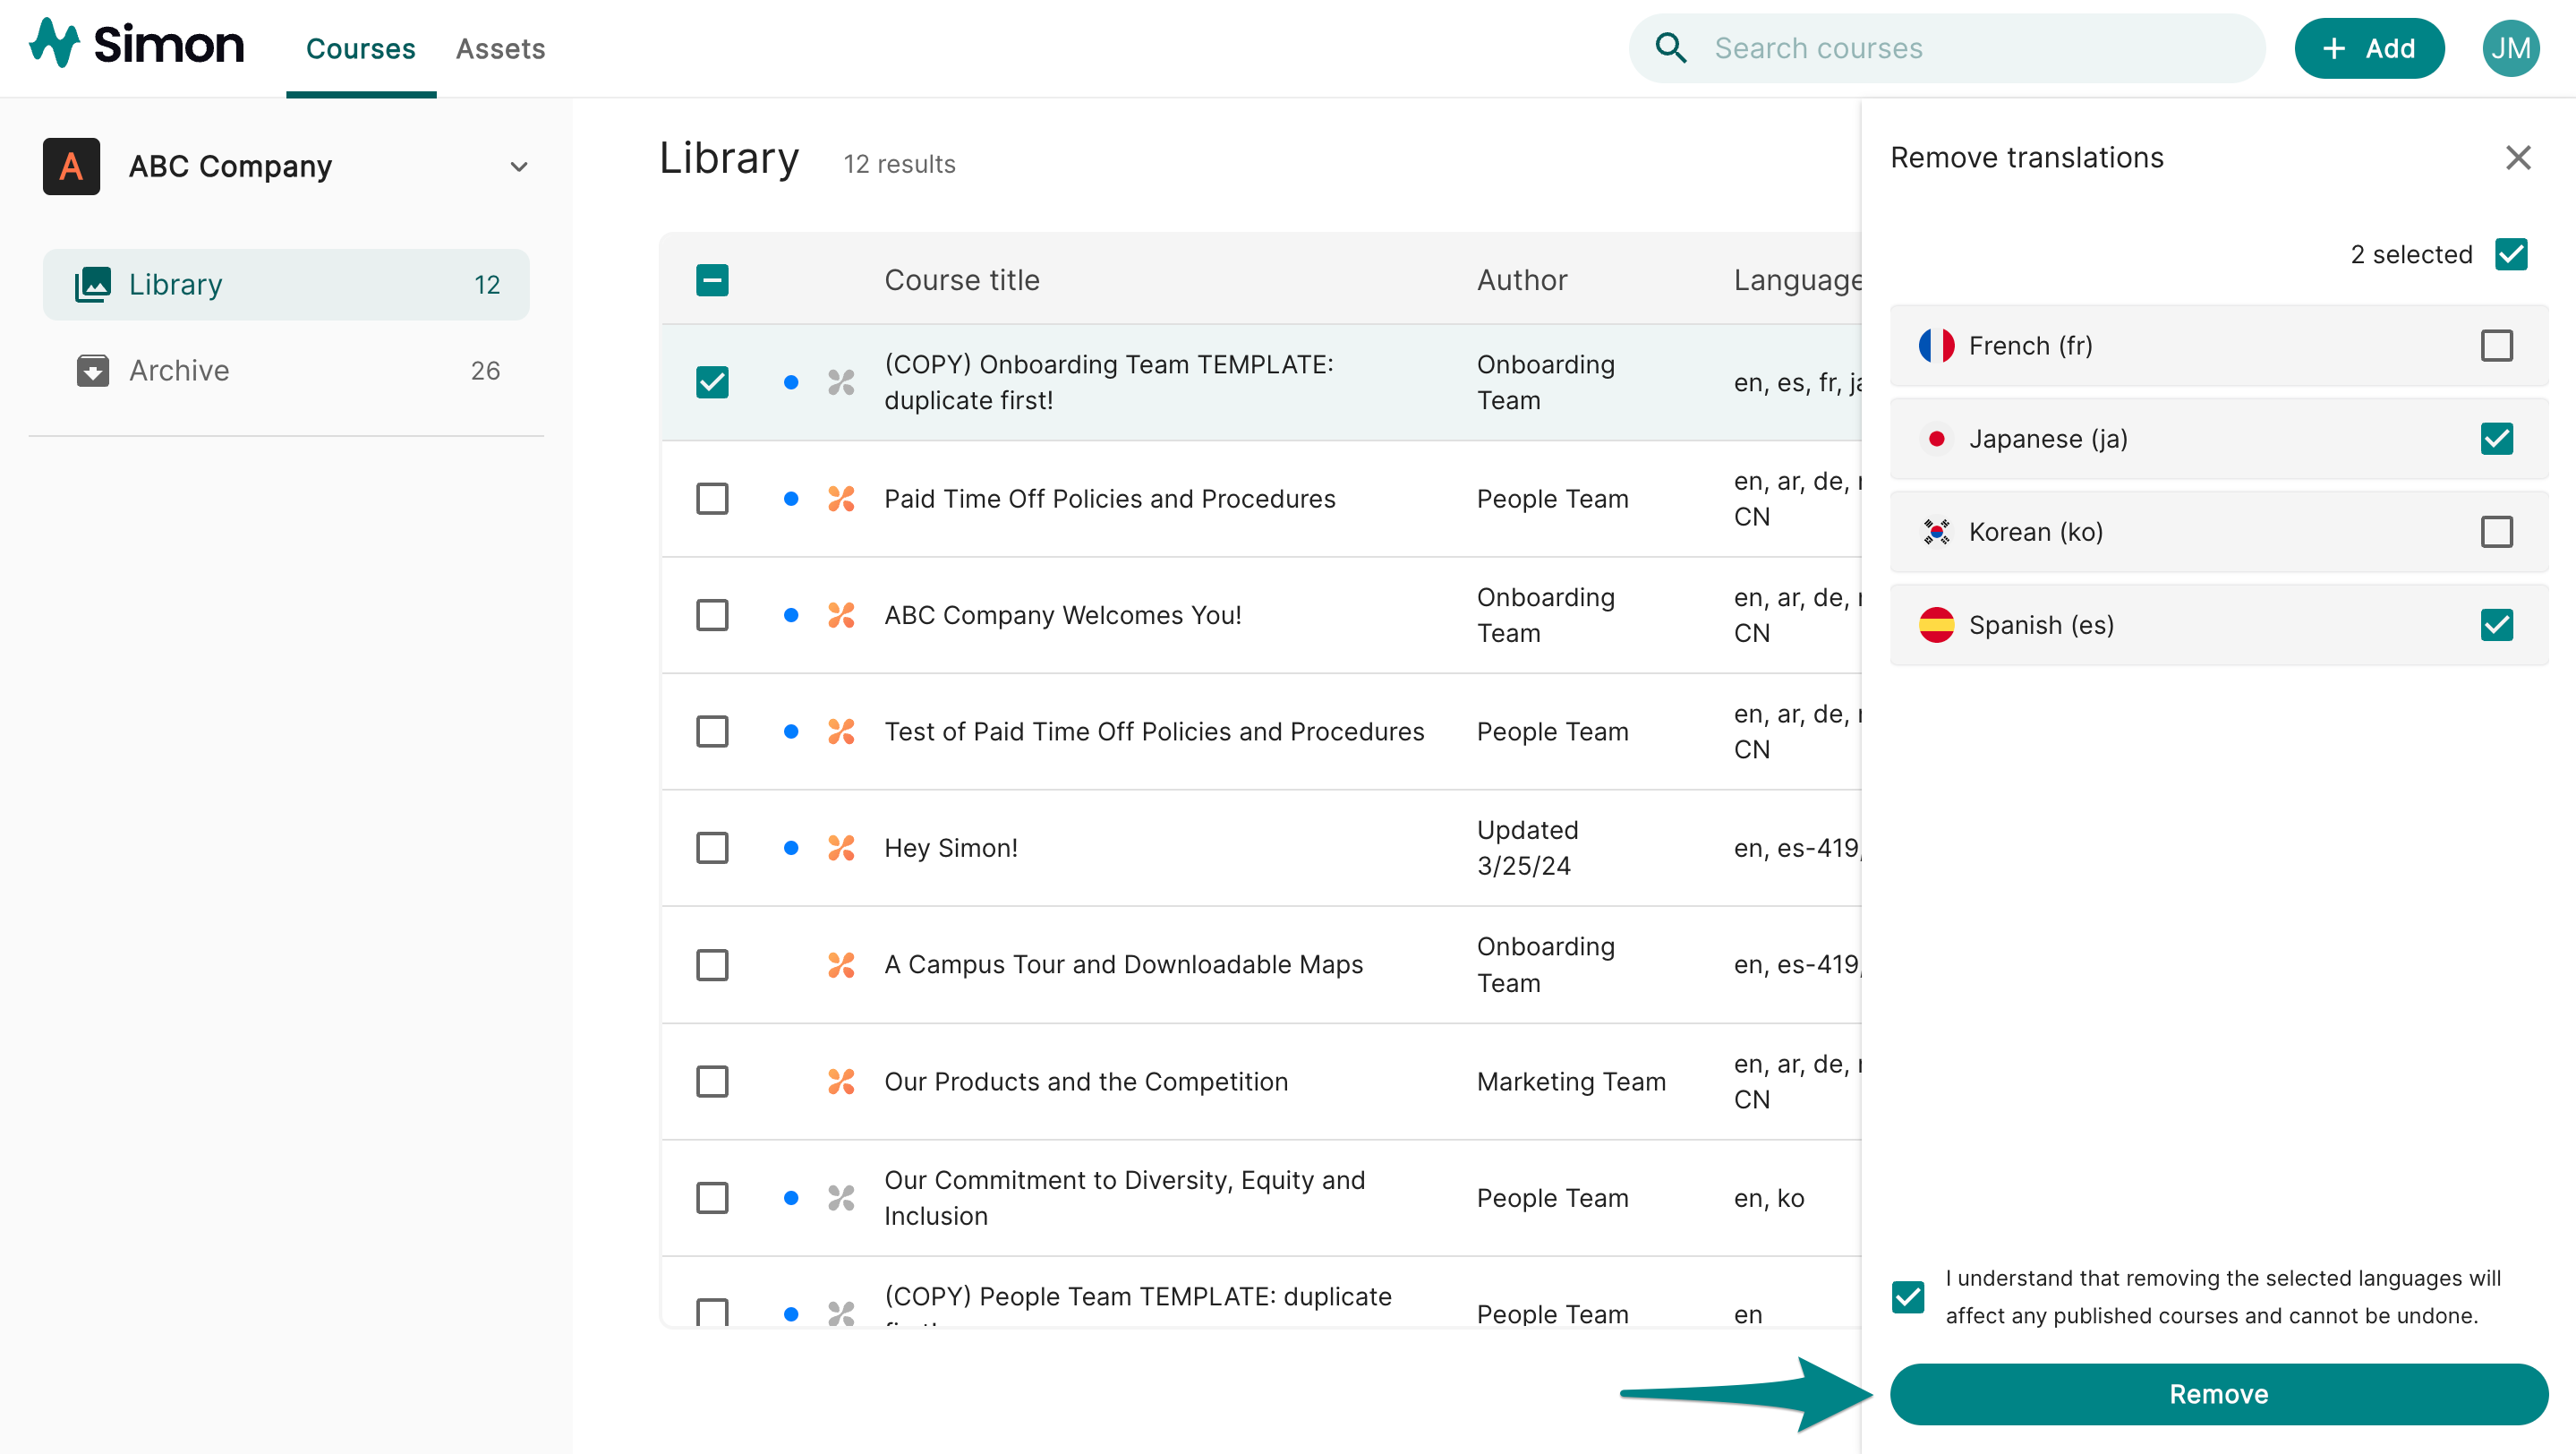
Task: Toggle the '2 selected' select-all languages checkbox
Action: coord(2510,254)
